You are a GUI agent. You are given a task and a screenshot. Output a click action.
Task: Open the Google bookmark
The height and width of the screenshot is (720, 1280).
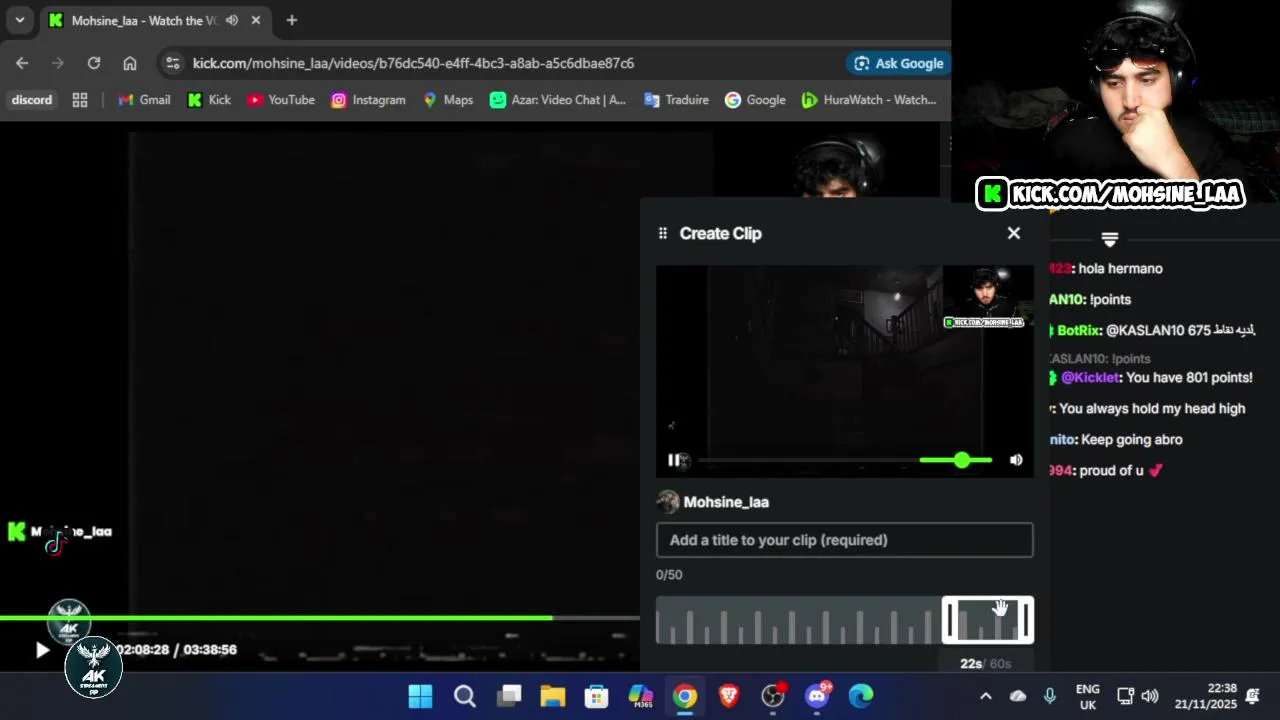pos(755,100)
